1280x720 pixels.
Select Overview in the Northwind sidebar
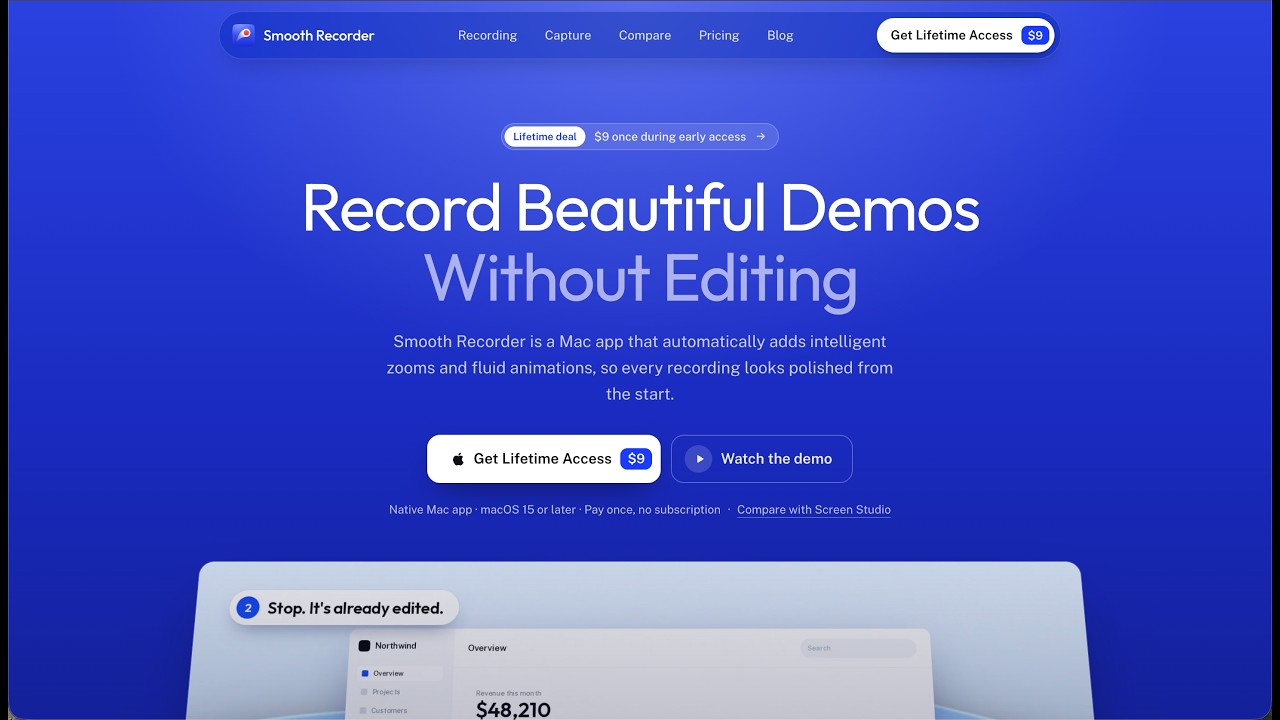[x=400, y=674]
